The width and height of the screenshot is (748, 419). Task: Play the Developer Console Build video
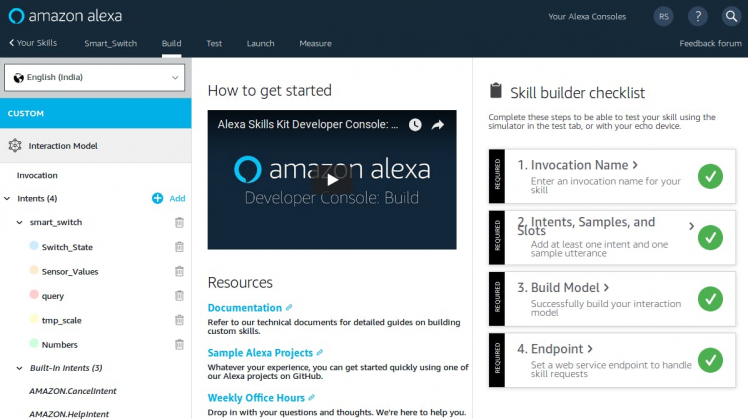[332, 180]
